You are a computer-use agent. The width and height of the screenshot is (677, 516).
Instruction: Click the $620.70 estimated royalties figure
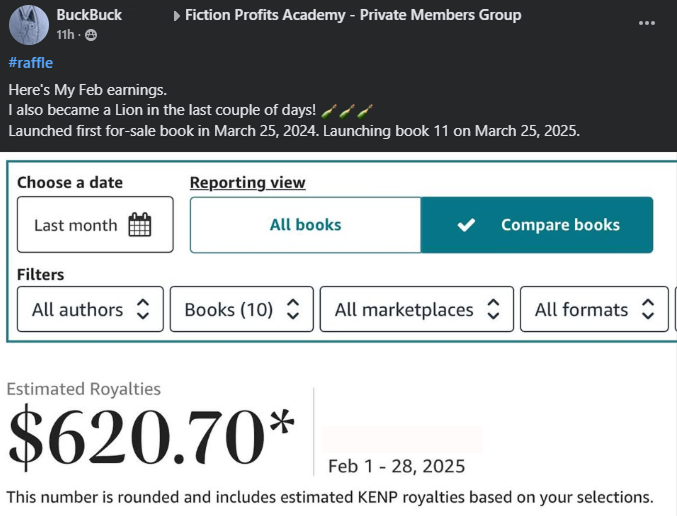(152, 437)
